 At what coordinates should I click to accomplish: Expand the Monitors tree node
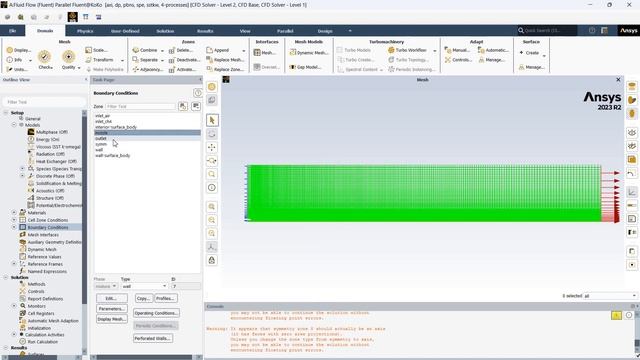14,306
